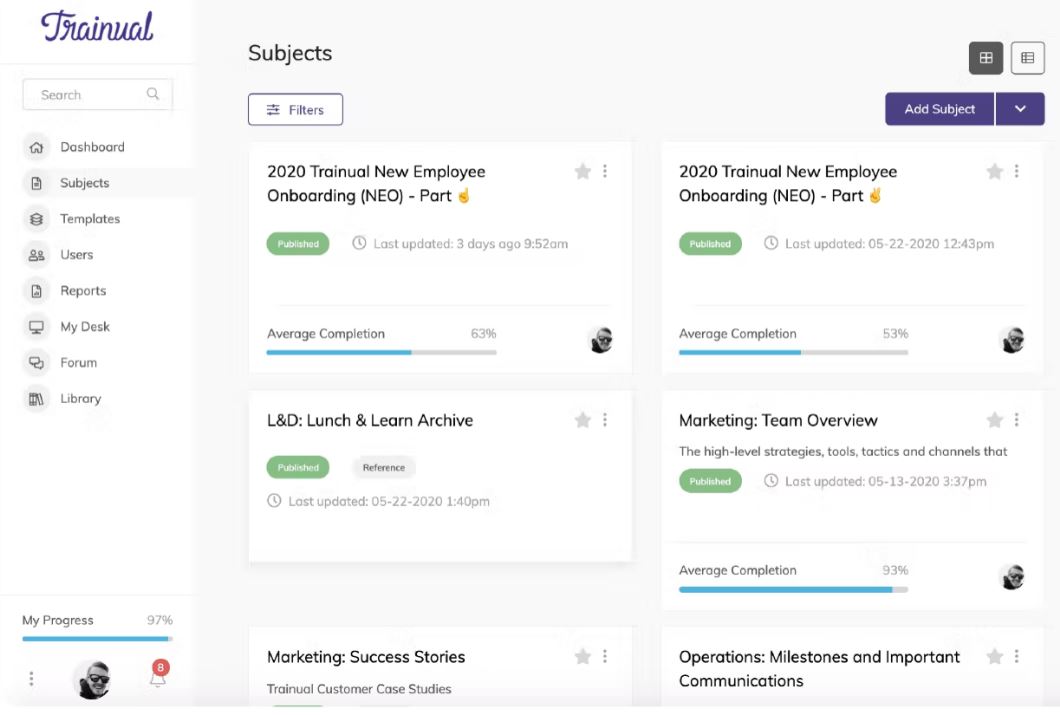Click the My Progress completion bar
1060x715 pixels.
[95, 638]
